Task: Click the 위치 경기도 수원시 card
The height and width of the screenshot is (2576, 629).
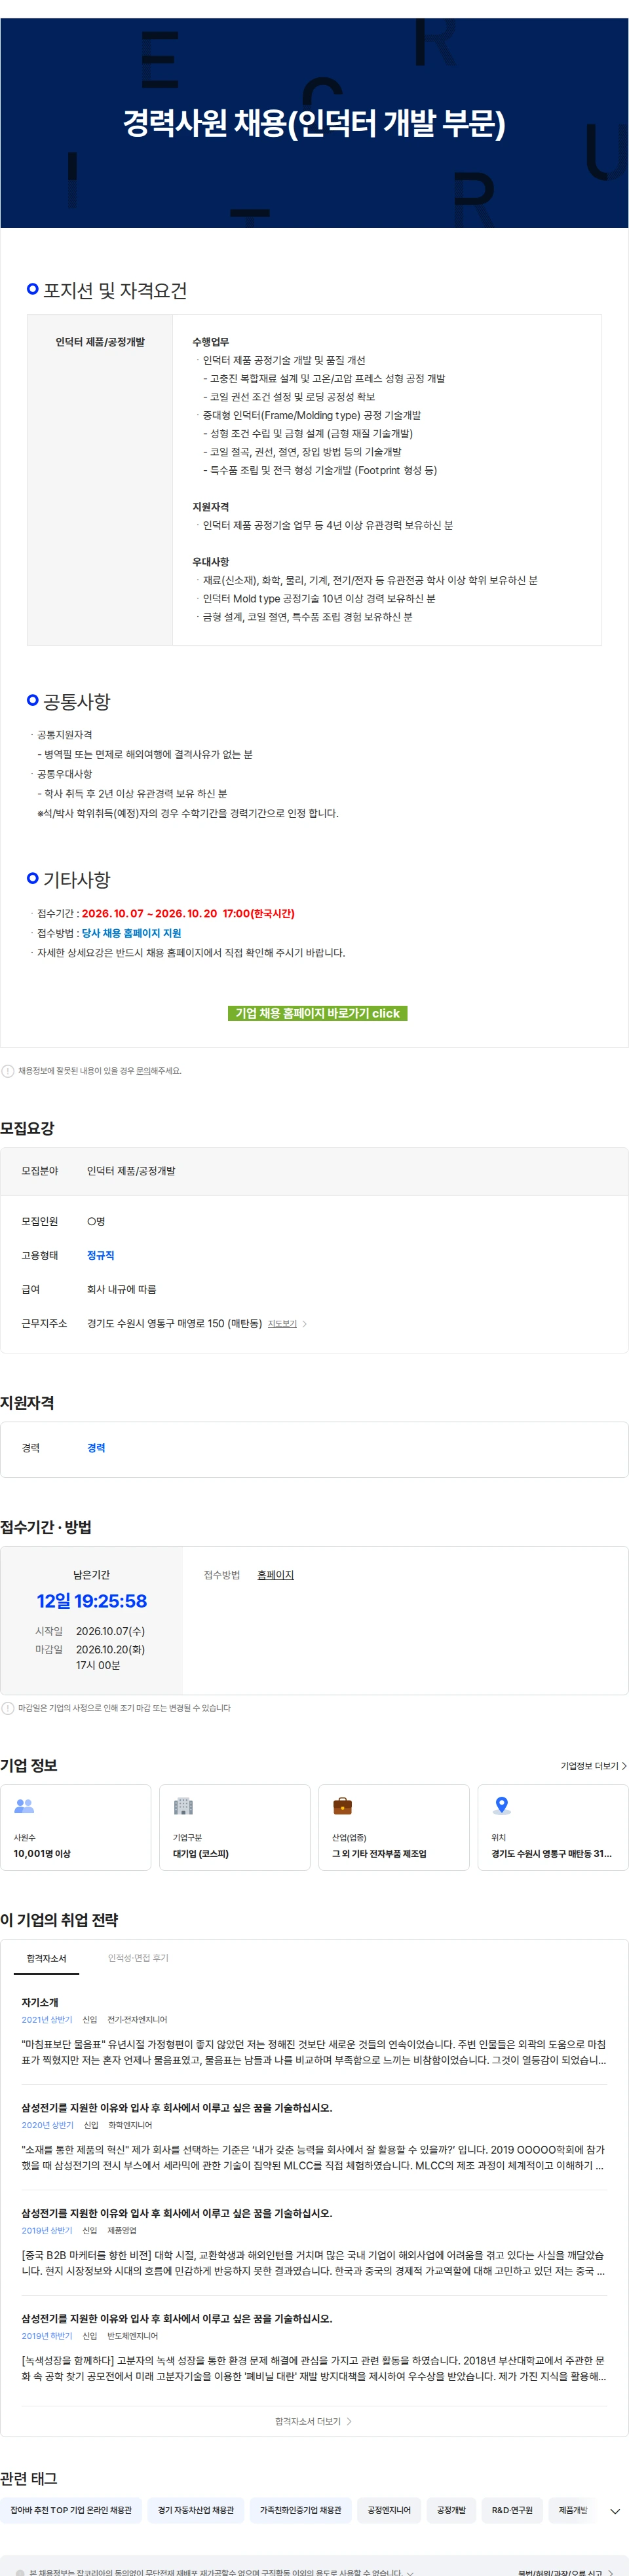Action: click(553, 1828)
